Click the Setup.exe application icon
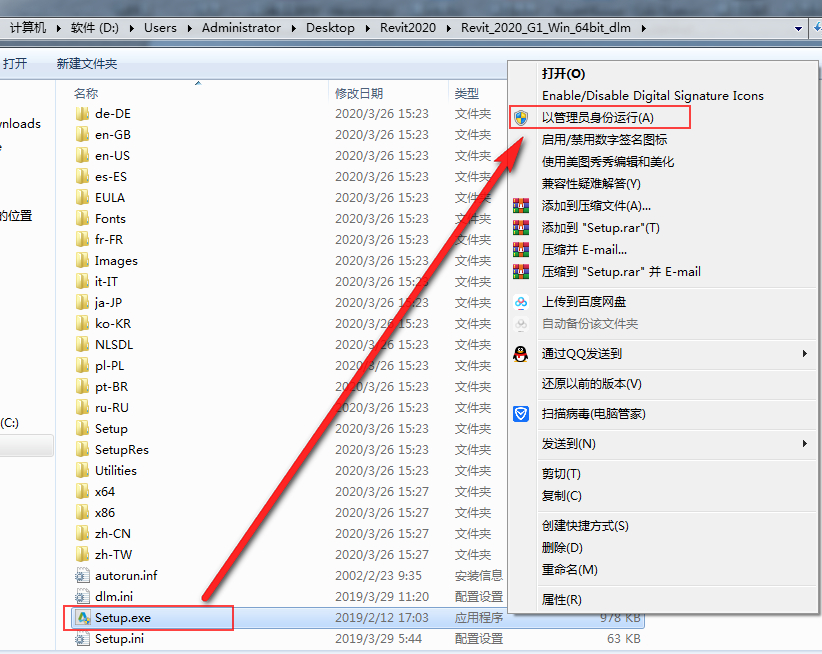Image resolution: width=822 pixels, height=654 pixels. tap(83, 617)
